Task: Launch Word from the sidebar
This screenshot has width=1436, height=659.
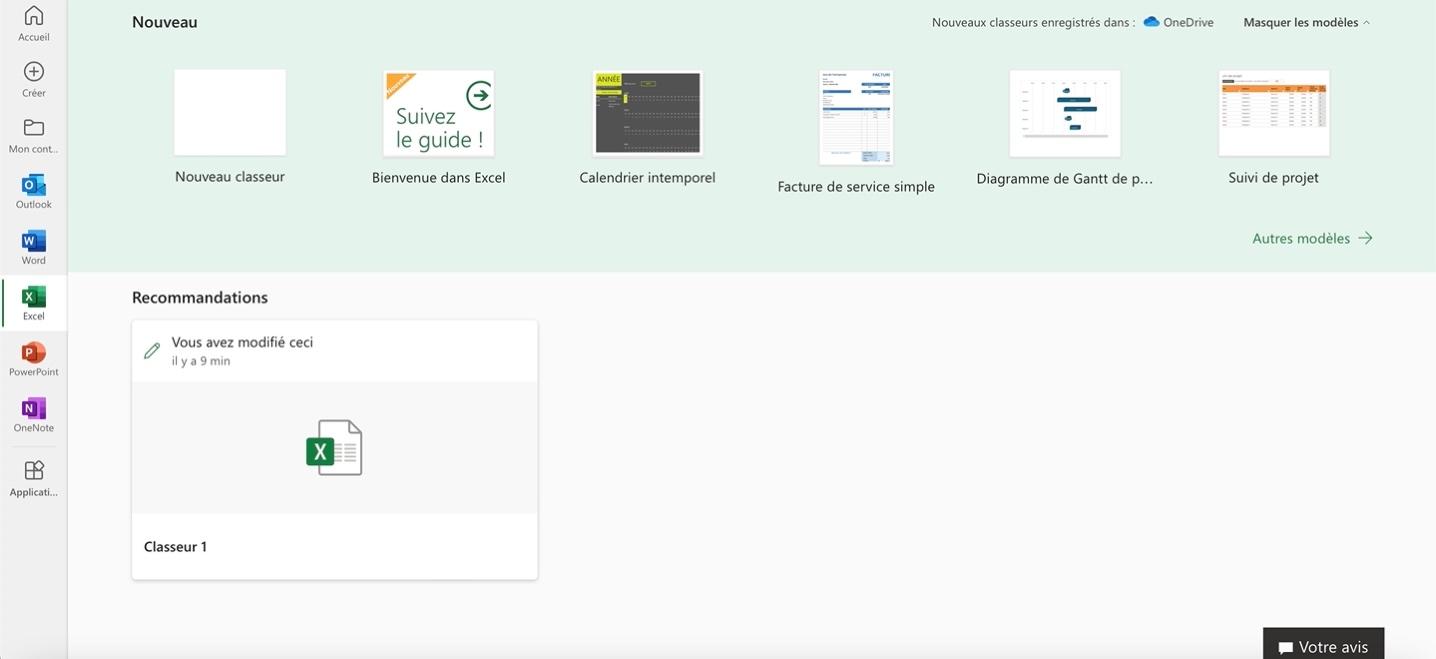Action: tap(34, 241)
